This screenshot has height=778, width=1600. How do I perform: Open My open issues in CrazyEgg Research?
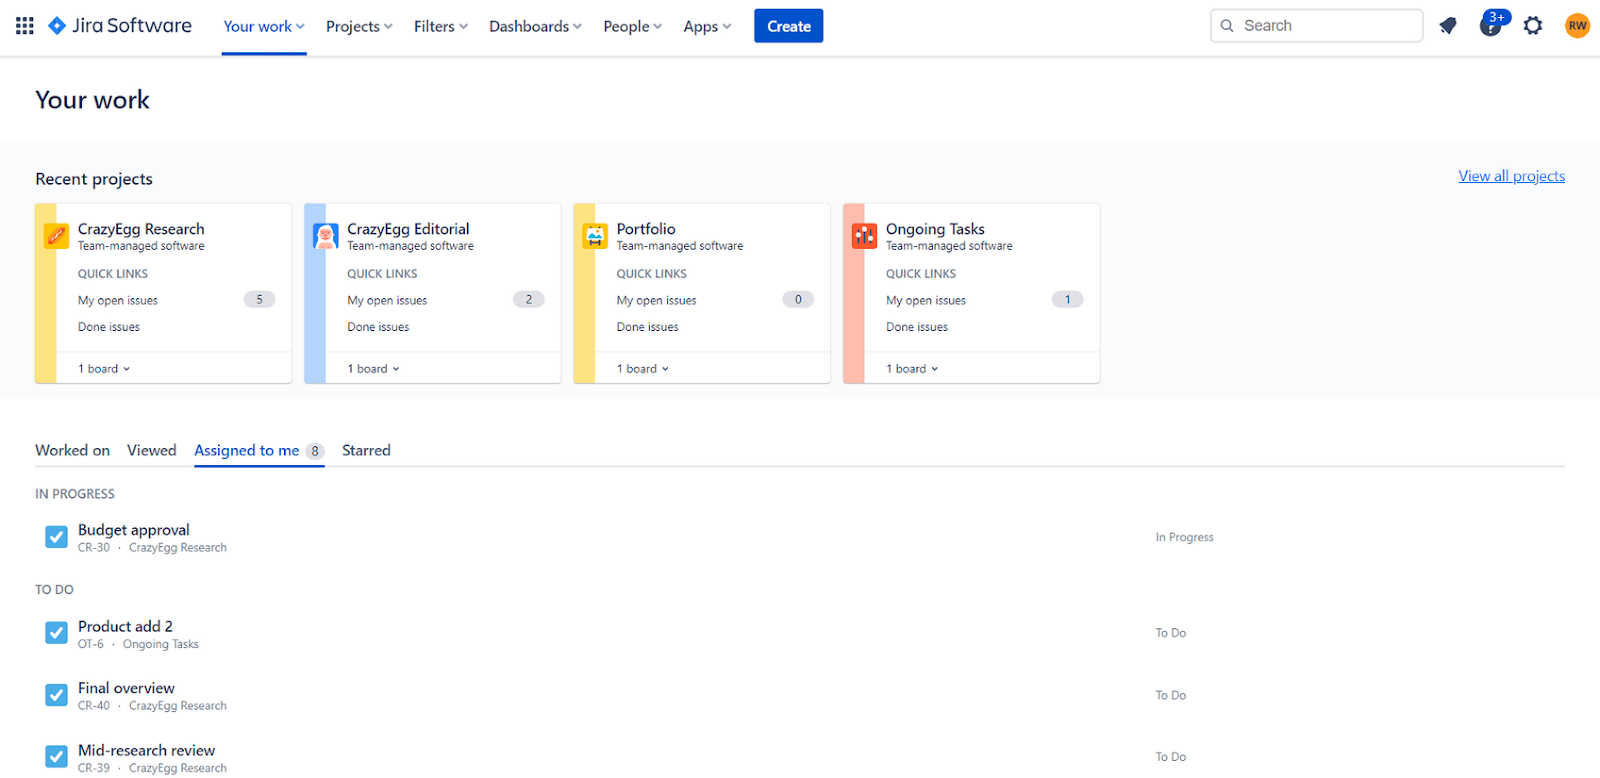click(118, 300)
